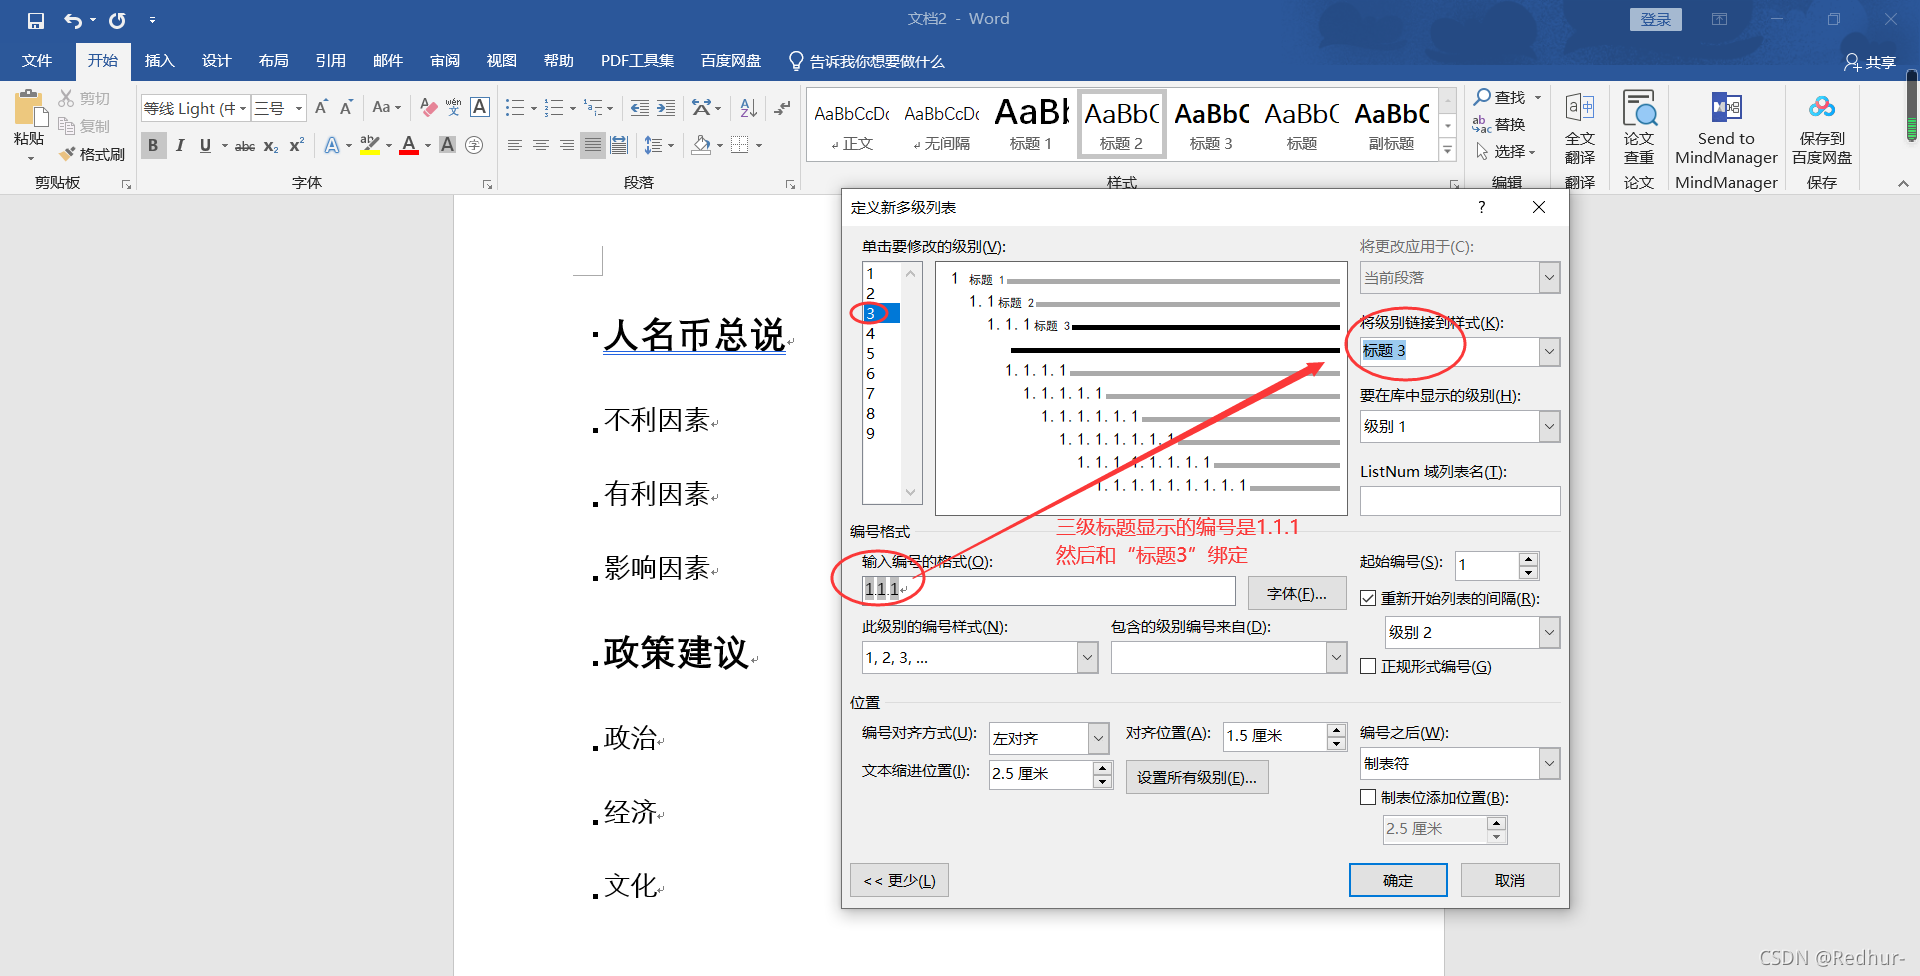Select level 1 in level list
Screen dimensions: 1920x976
pyautogui.click(x=882, y=273)
